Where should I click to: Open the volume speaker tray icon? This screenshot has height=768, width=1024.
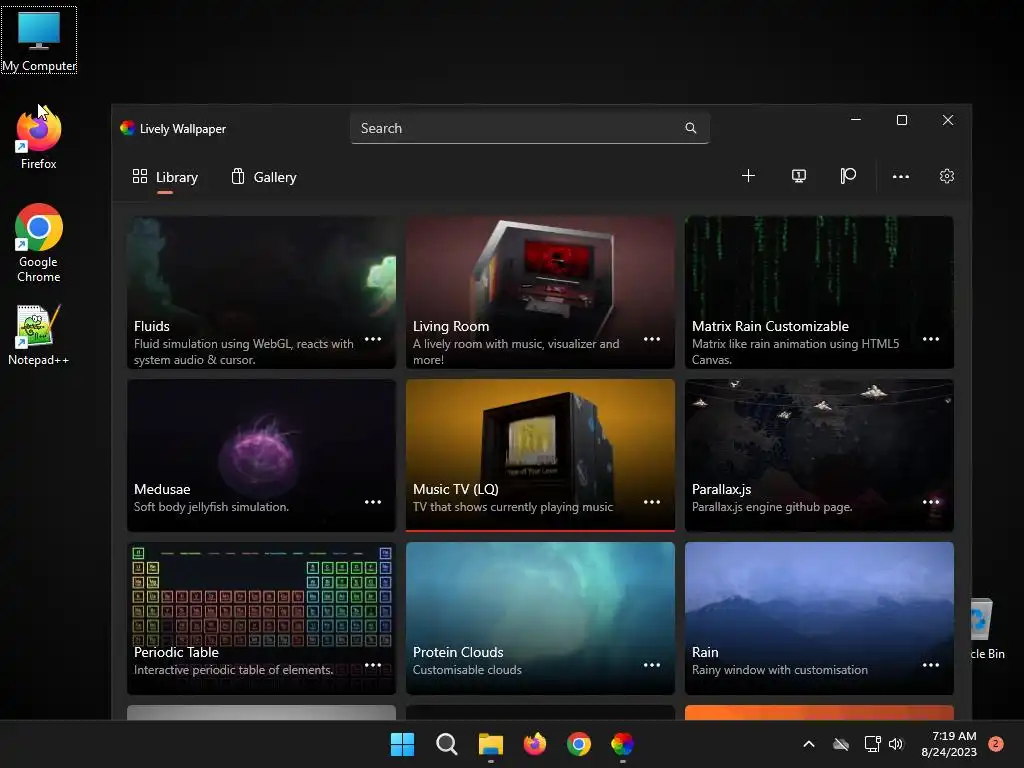point(896,744)
